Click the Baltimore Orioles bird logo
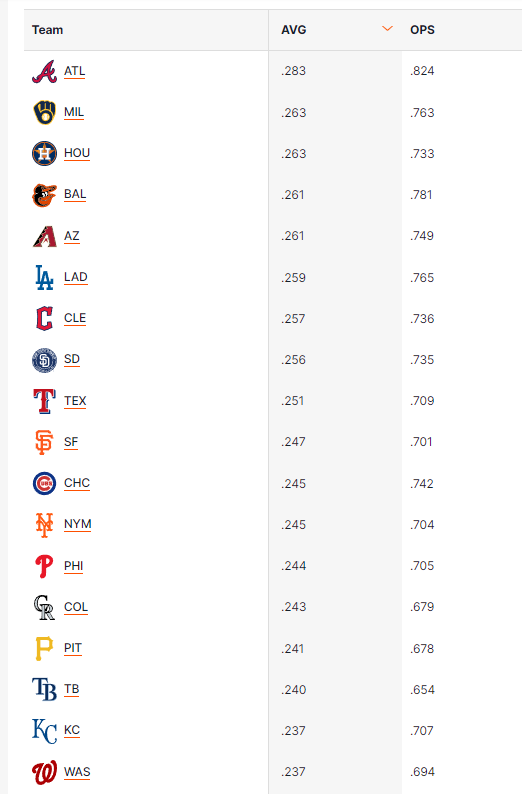 tap(45, 195)
